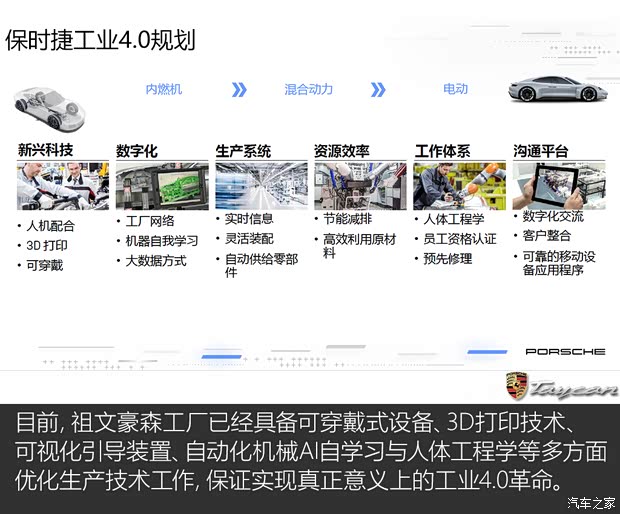Click the silver Porsche concept car image

point(558,89)
